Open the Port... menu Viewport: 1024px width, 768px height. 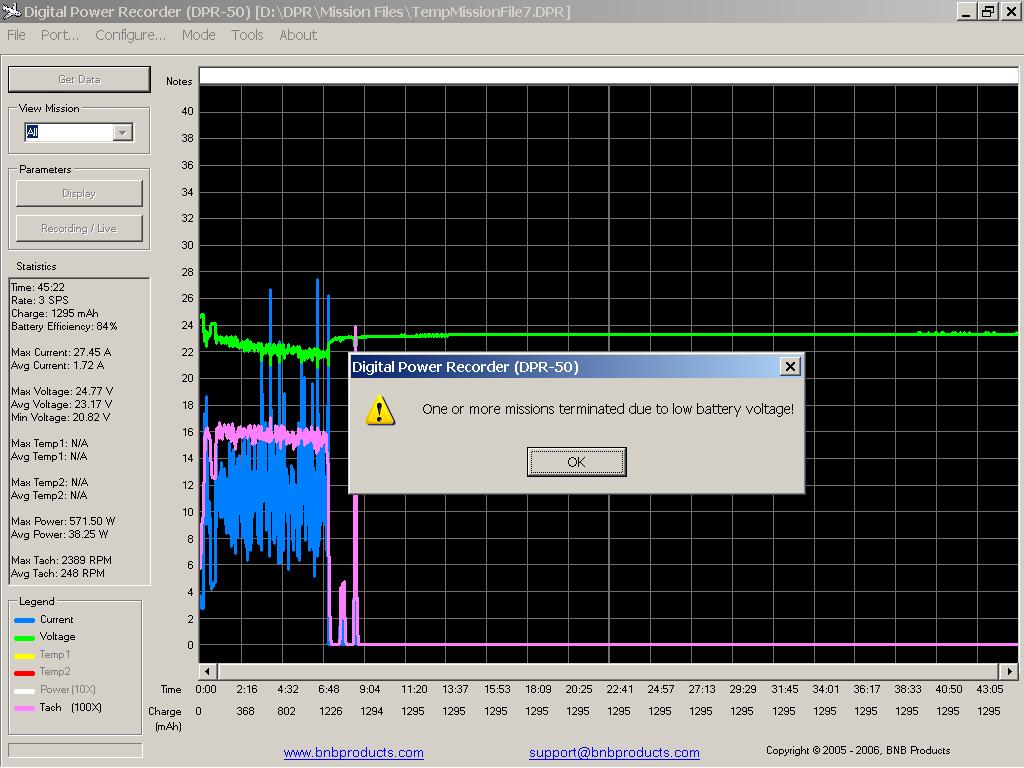tap(59, 35)
